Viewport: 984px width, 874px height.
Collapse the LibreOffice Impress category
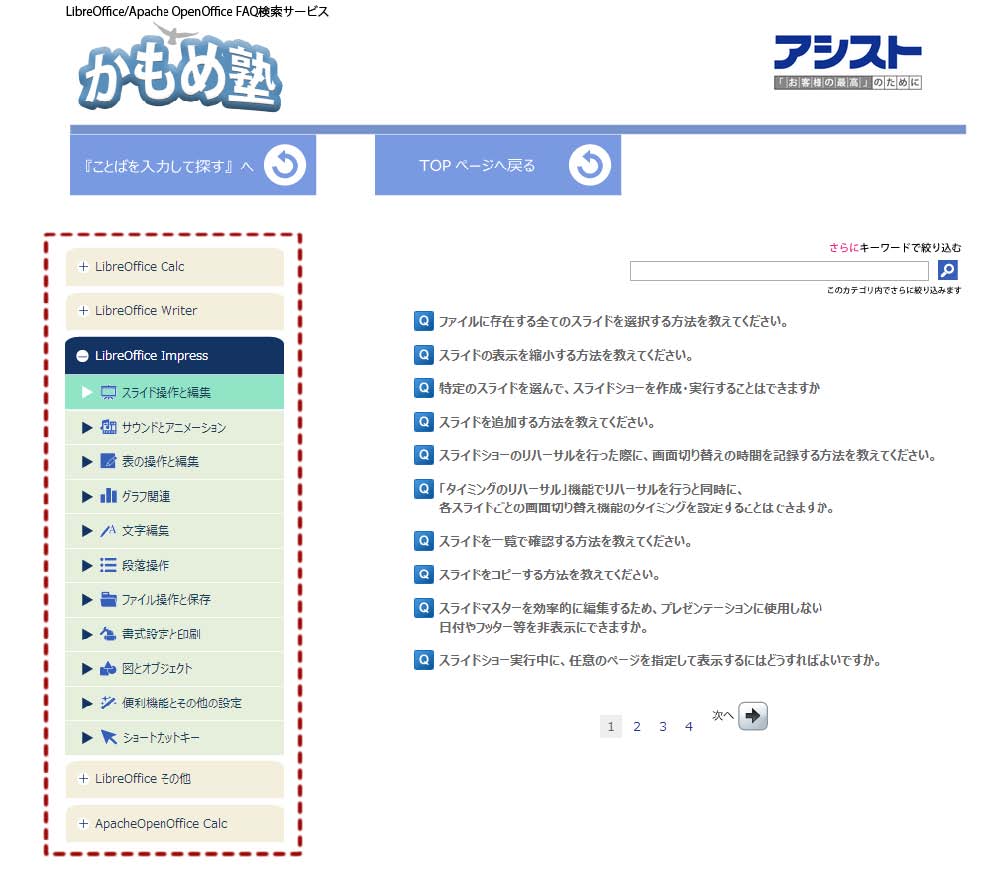174,356
